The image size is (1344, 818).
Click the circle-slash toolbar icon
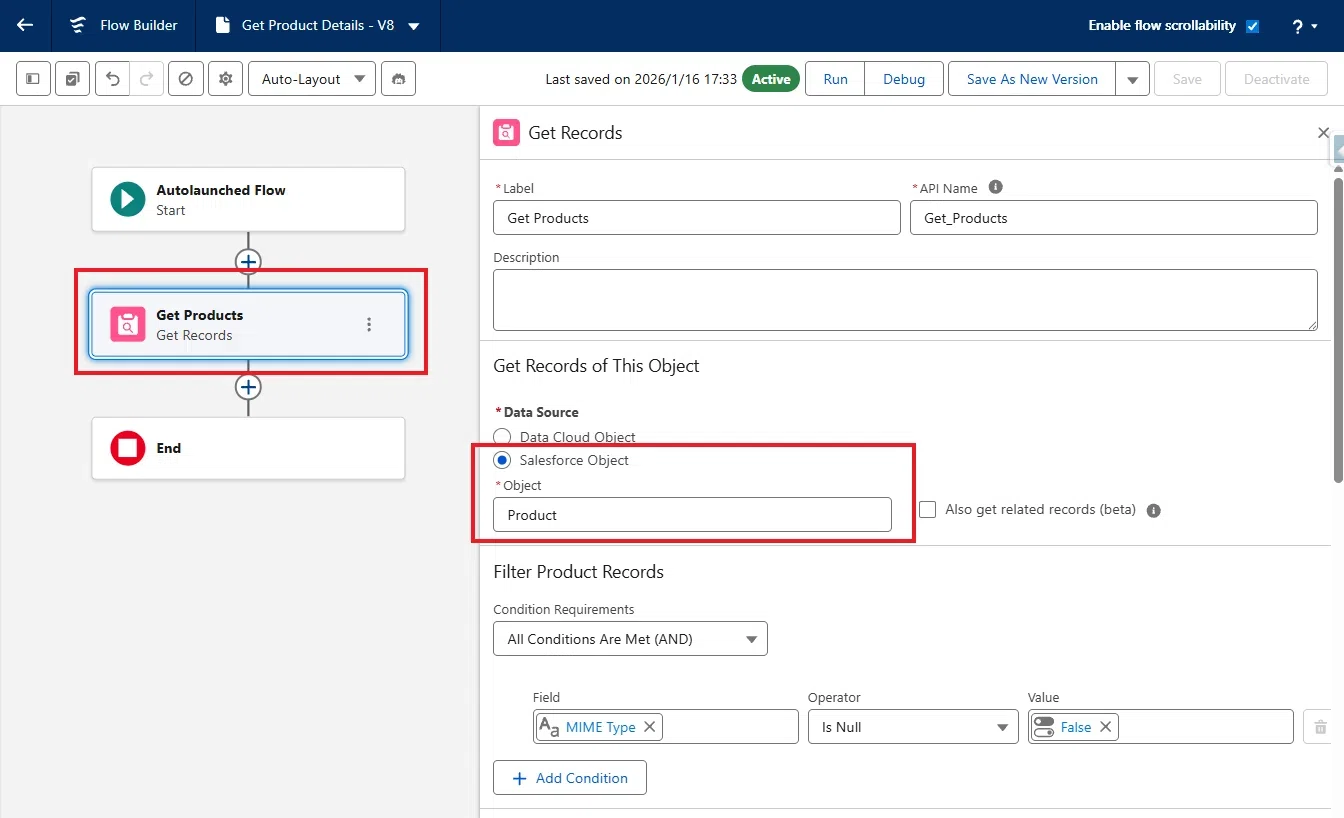[185, 79]
